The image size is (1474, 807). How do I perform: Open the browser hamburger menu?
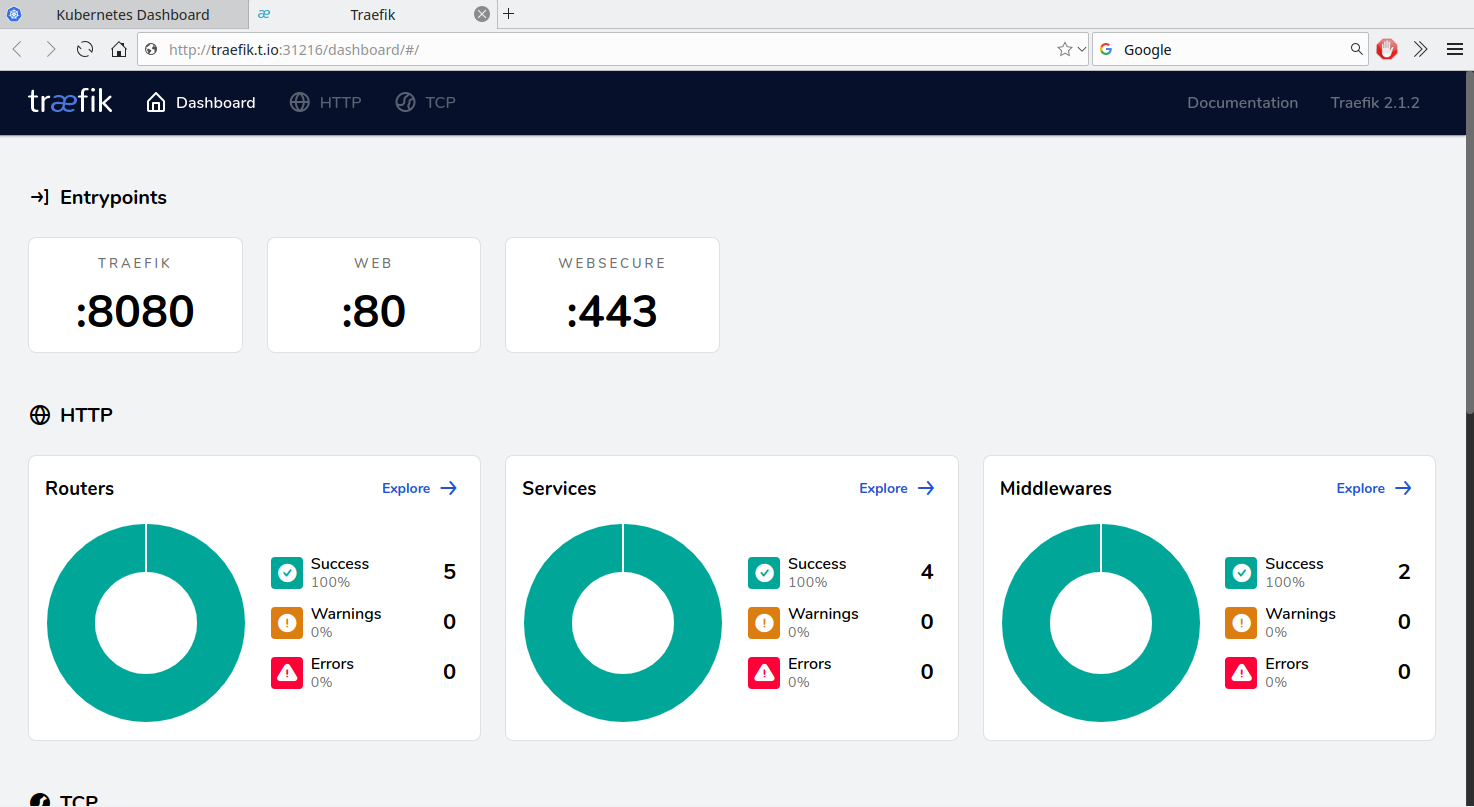point(1454,49)
